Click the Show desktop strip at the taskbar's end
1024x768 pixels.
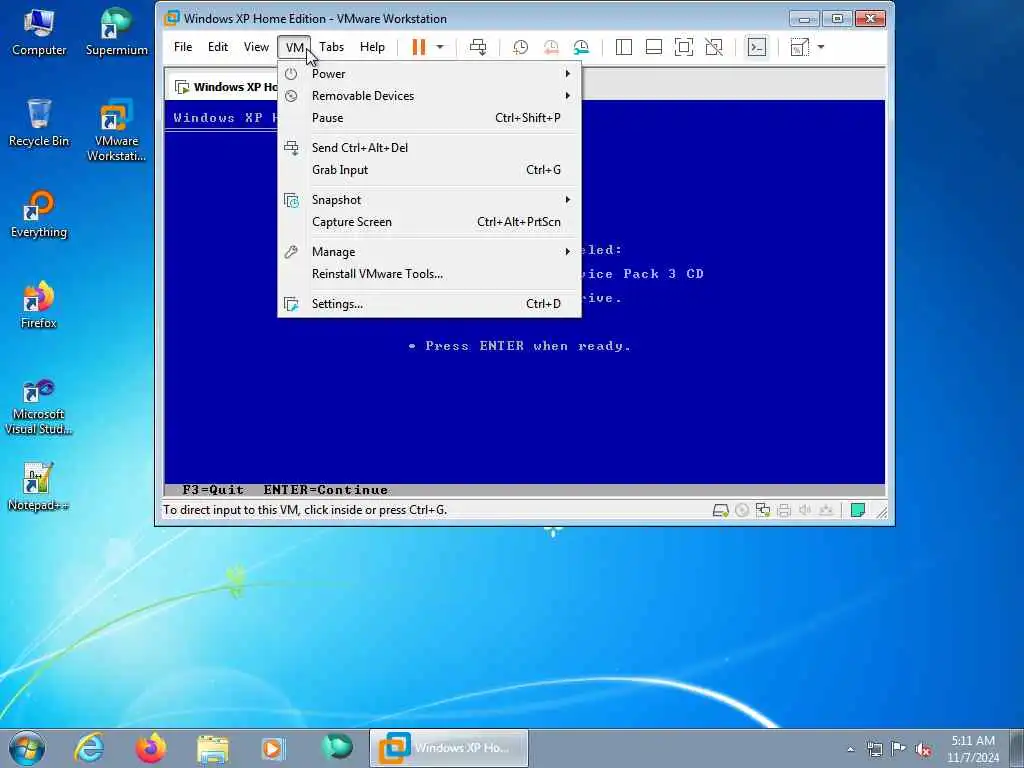click(x=1017, y=748)
